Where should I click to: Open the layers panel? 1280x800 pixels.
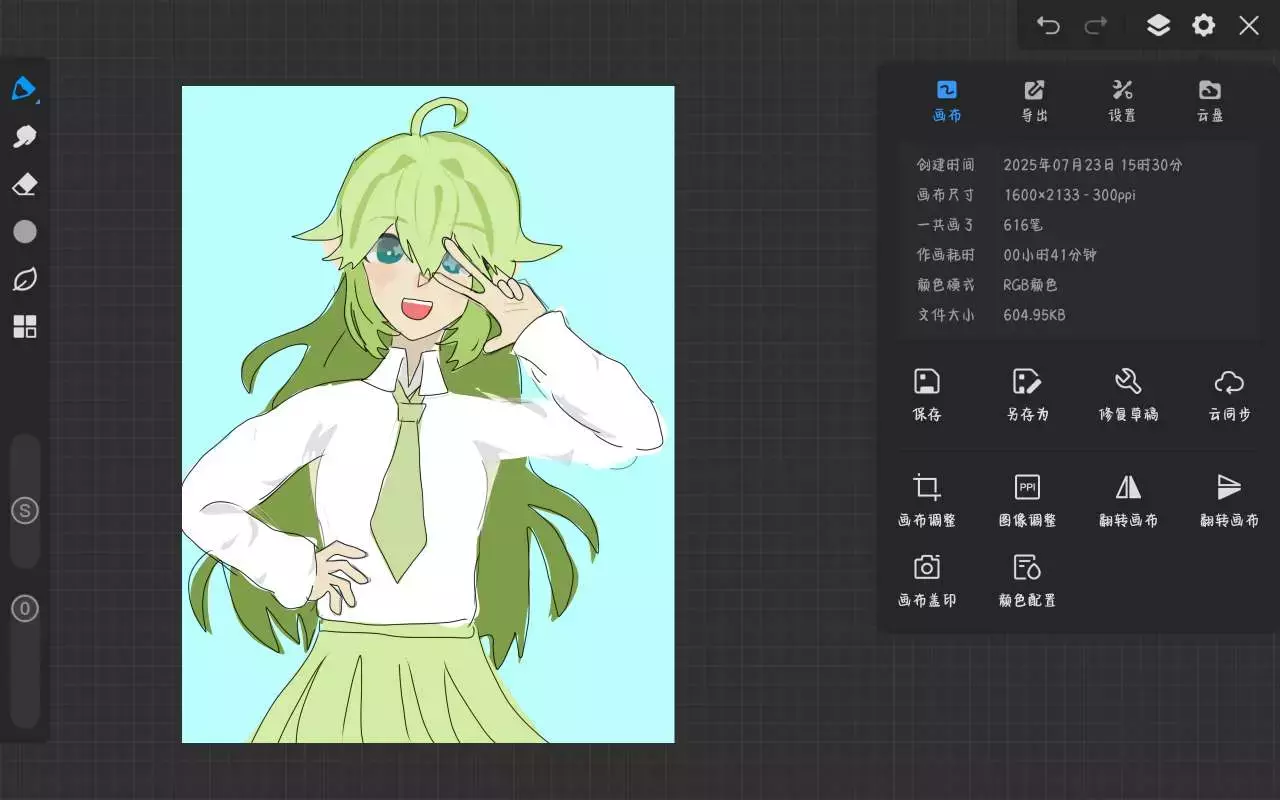(x=1157, y=26)
